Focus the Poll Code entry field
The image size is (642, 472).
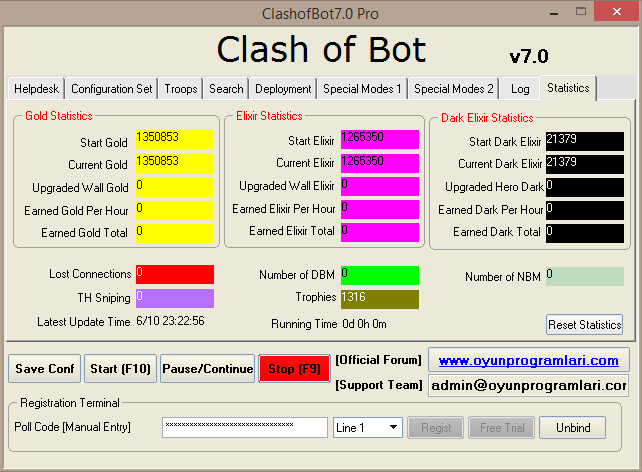[245, 428]
